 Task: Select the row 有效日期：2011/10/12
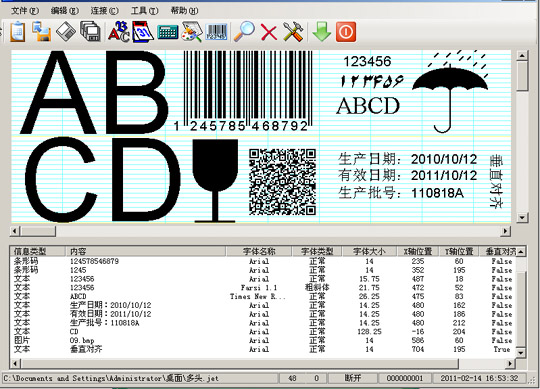click(x=263, y=314)
